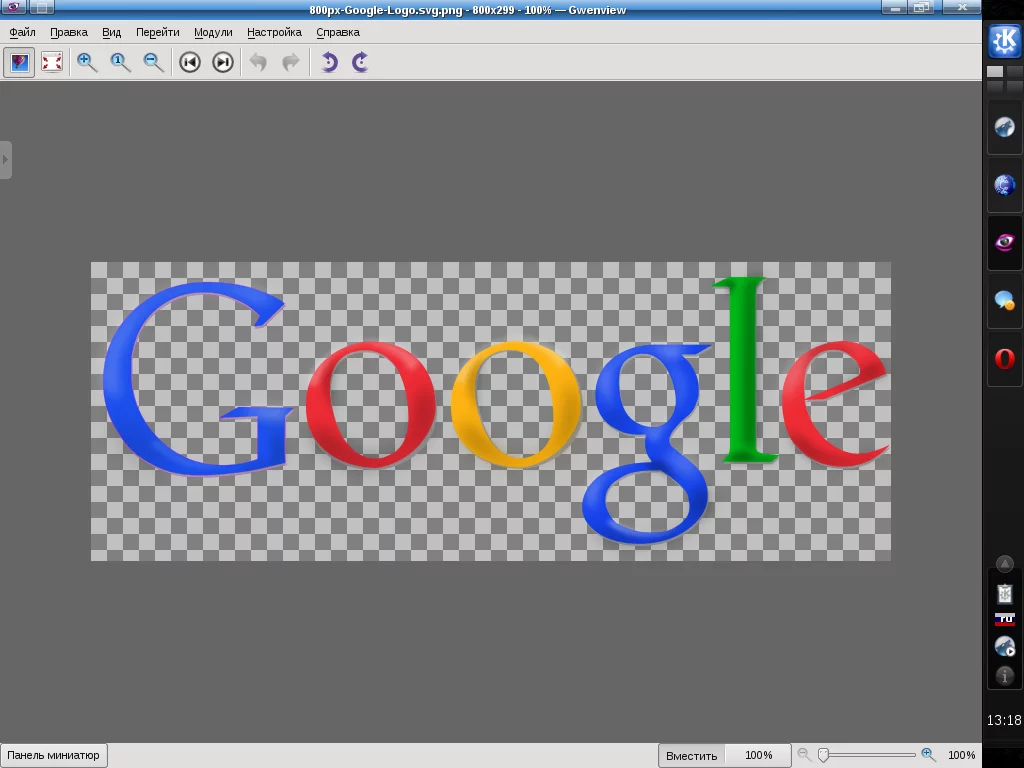
Task: Toggle the Панель миниатюр button
Action: point(54,755)
